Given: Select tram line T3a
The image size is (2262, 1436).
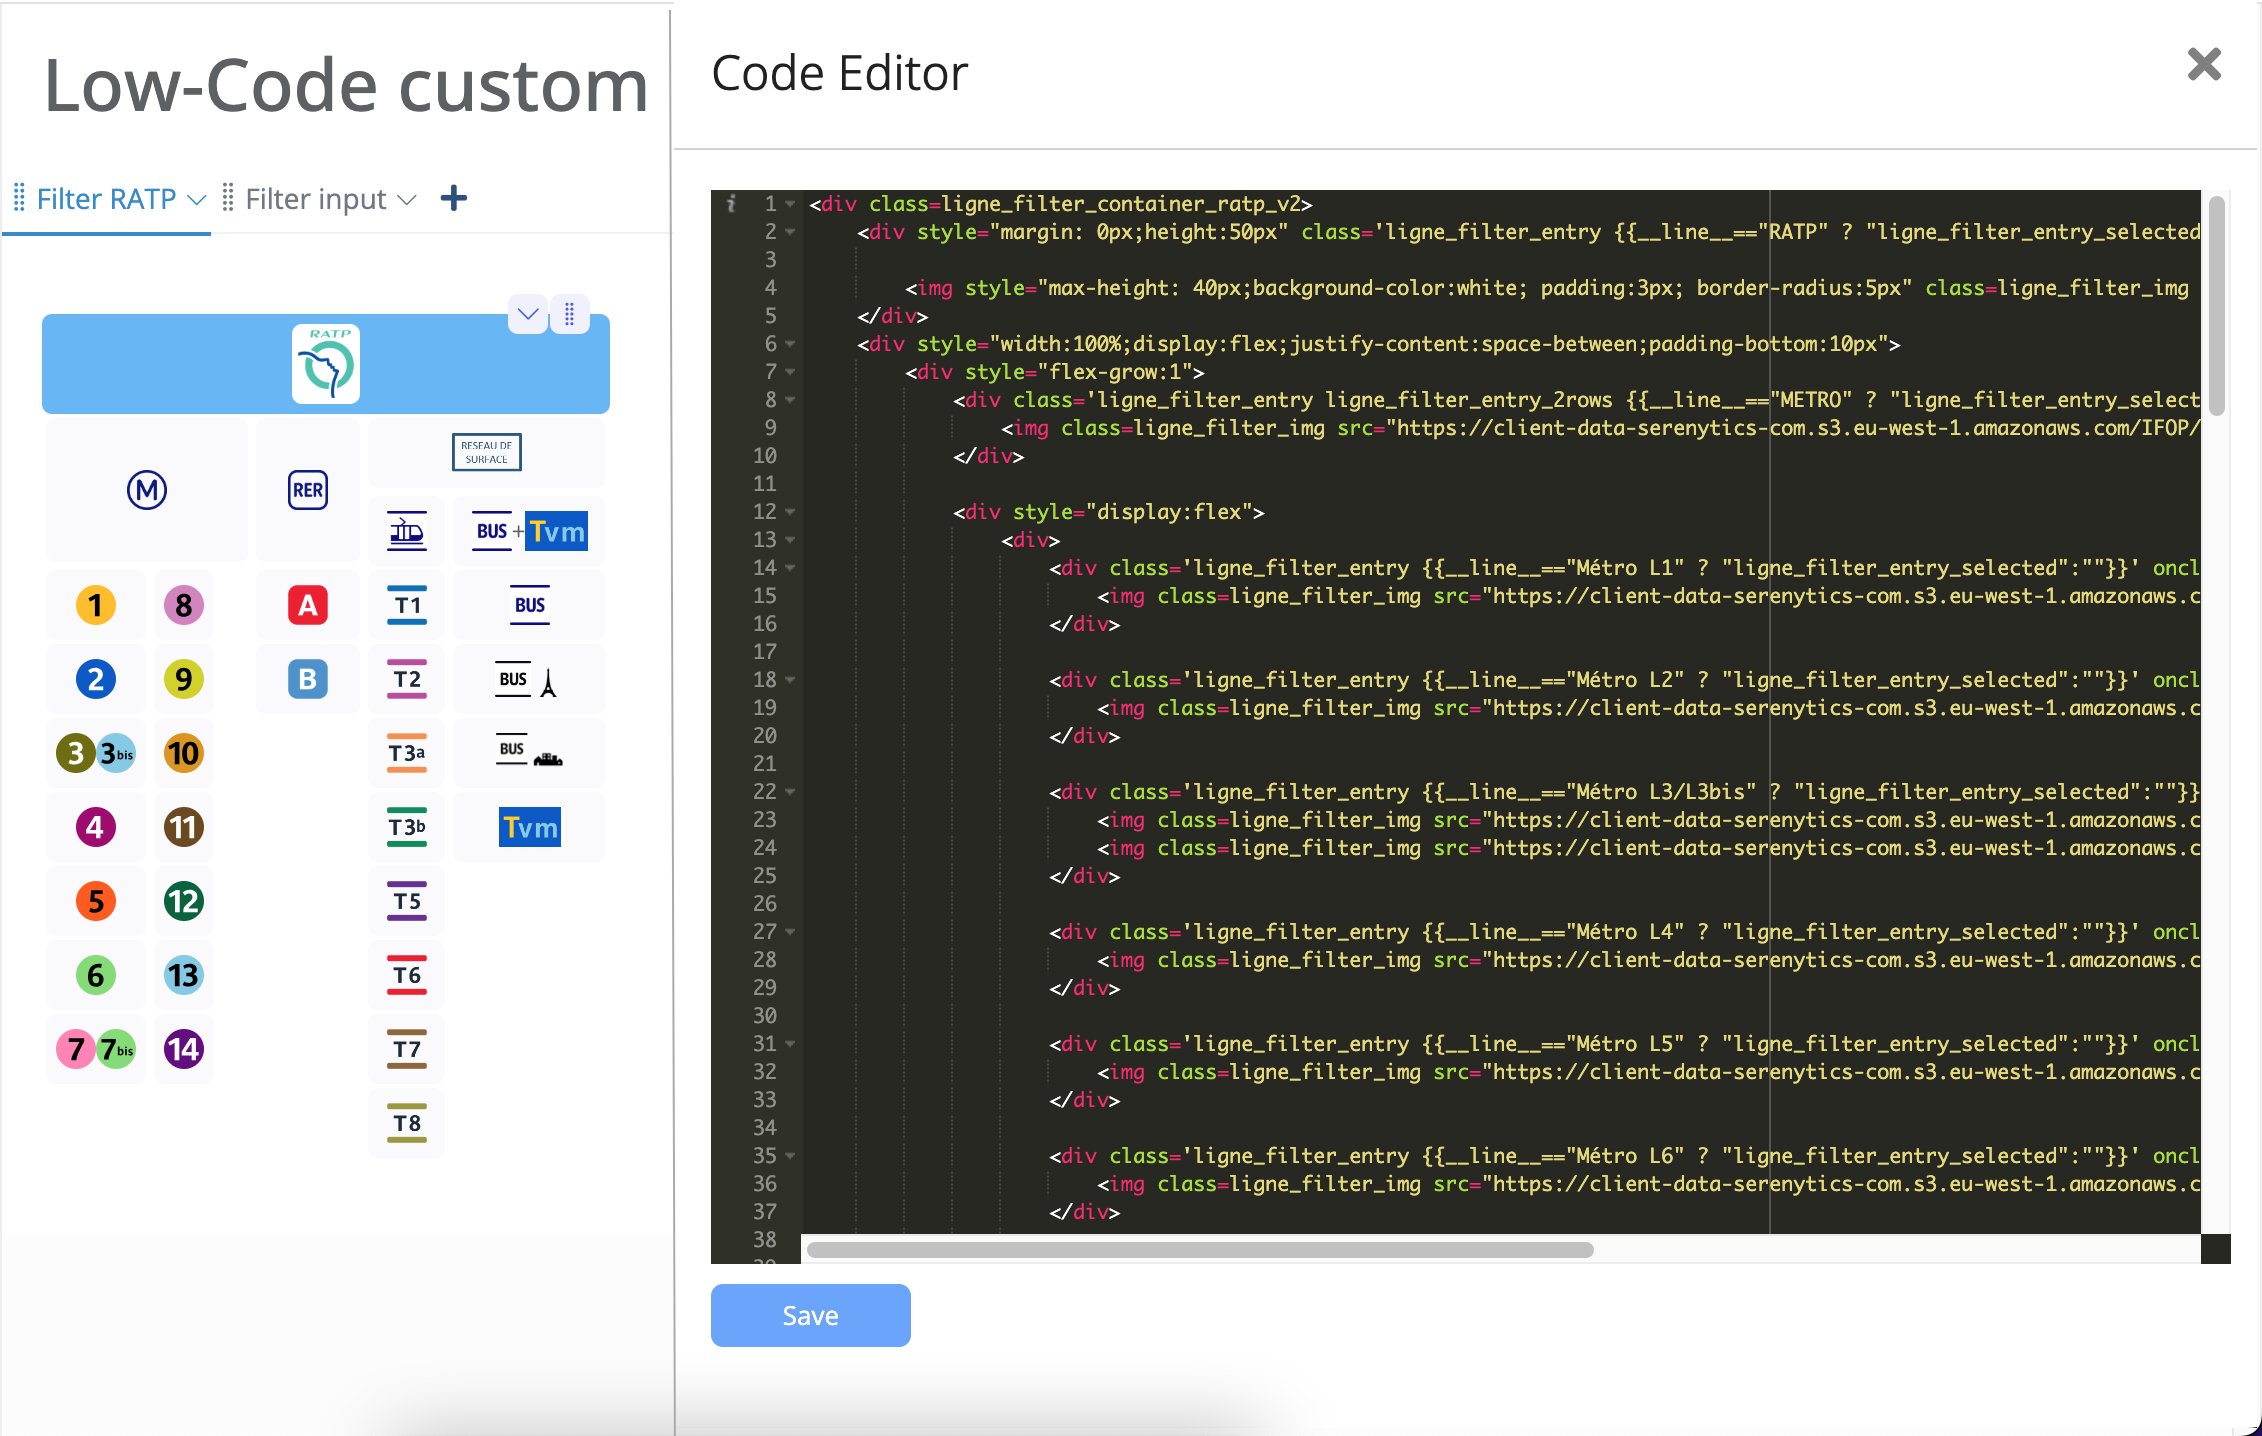Looking at the screenshot, I should click(407, 753).
